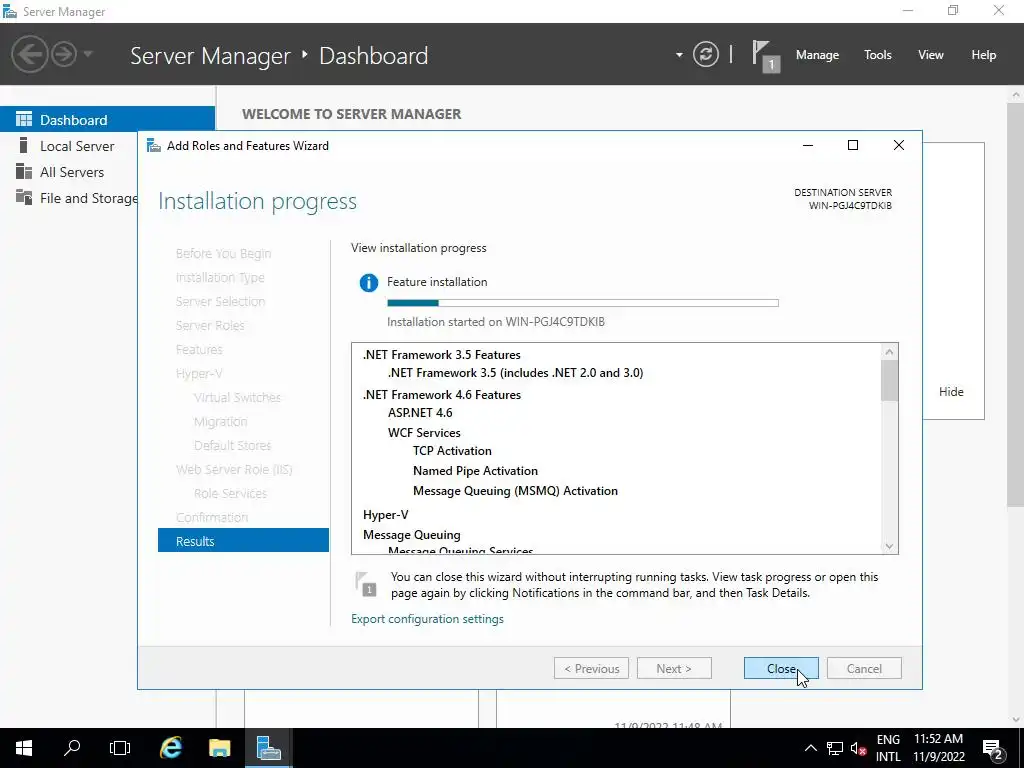Viewport: 1024px width, 768px height.
Task: Click the ENG INTL language indicator
Action: click(888, 748)
